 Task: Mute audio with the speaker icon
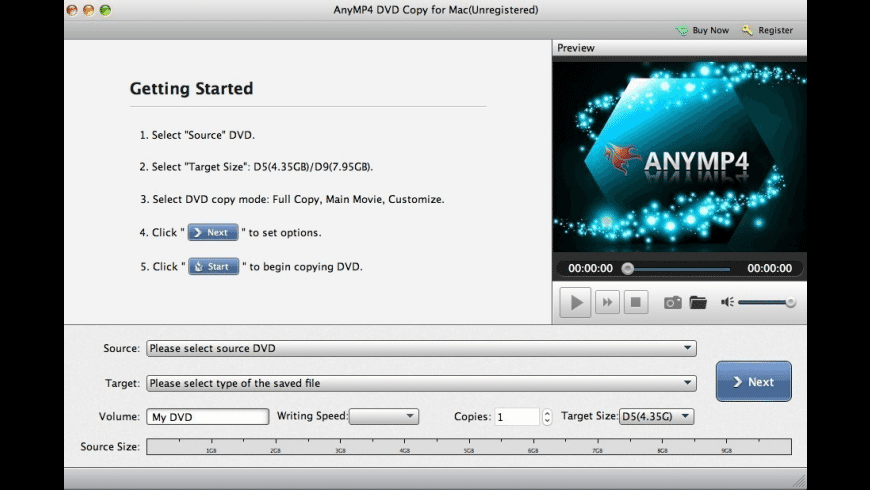point(727,302)
